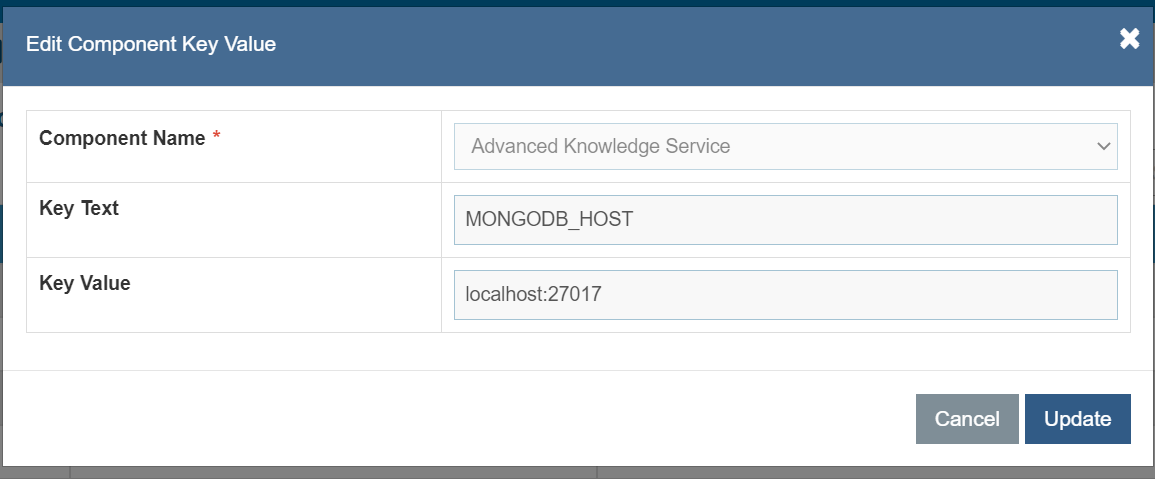Screen dimensions: 1155x479
Task: Click the 'Key Value' label
Action: [x=85, y=284]
